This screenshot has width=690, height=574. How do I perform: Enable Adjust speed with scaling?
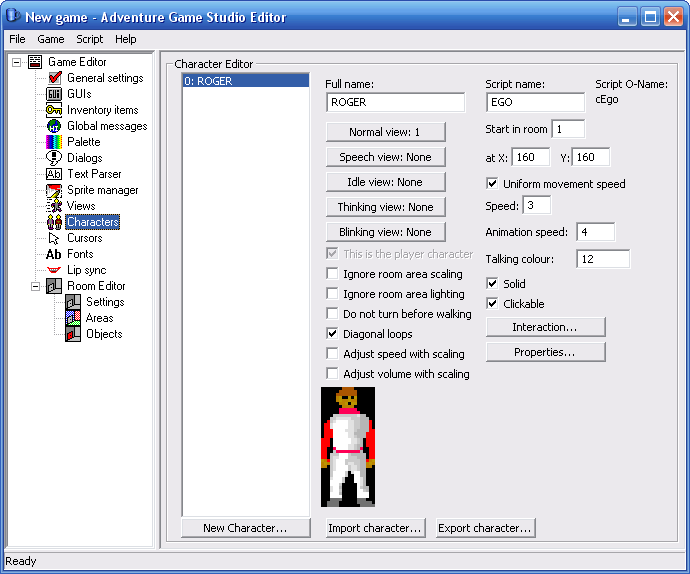pos(332,354)
